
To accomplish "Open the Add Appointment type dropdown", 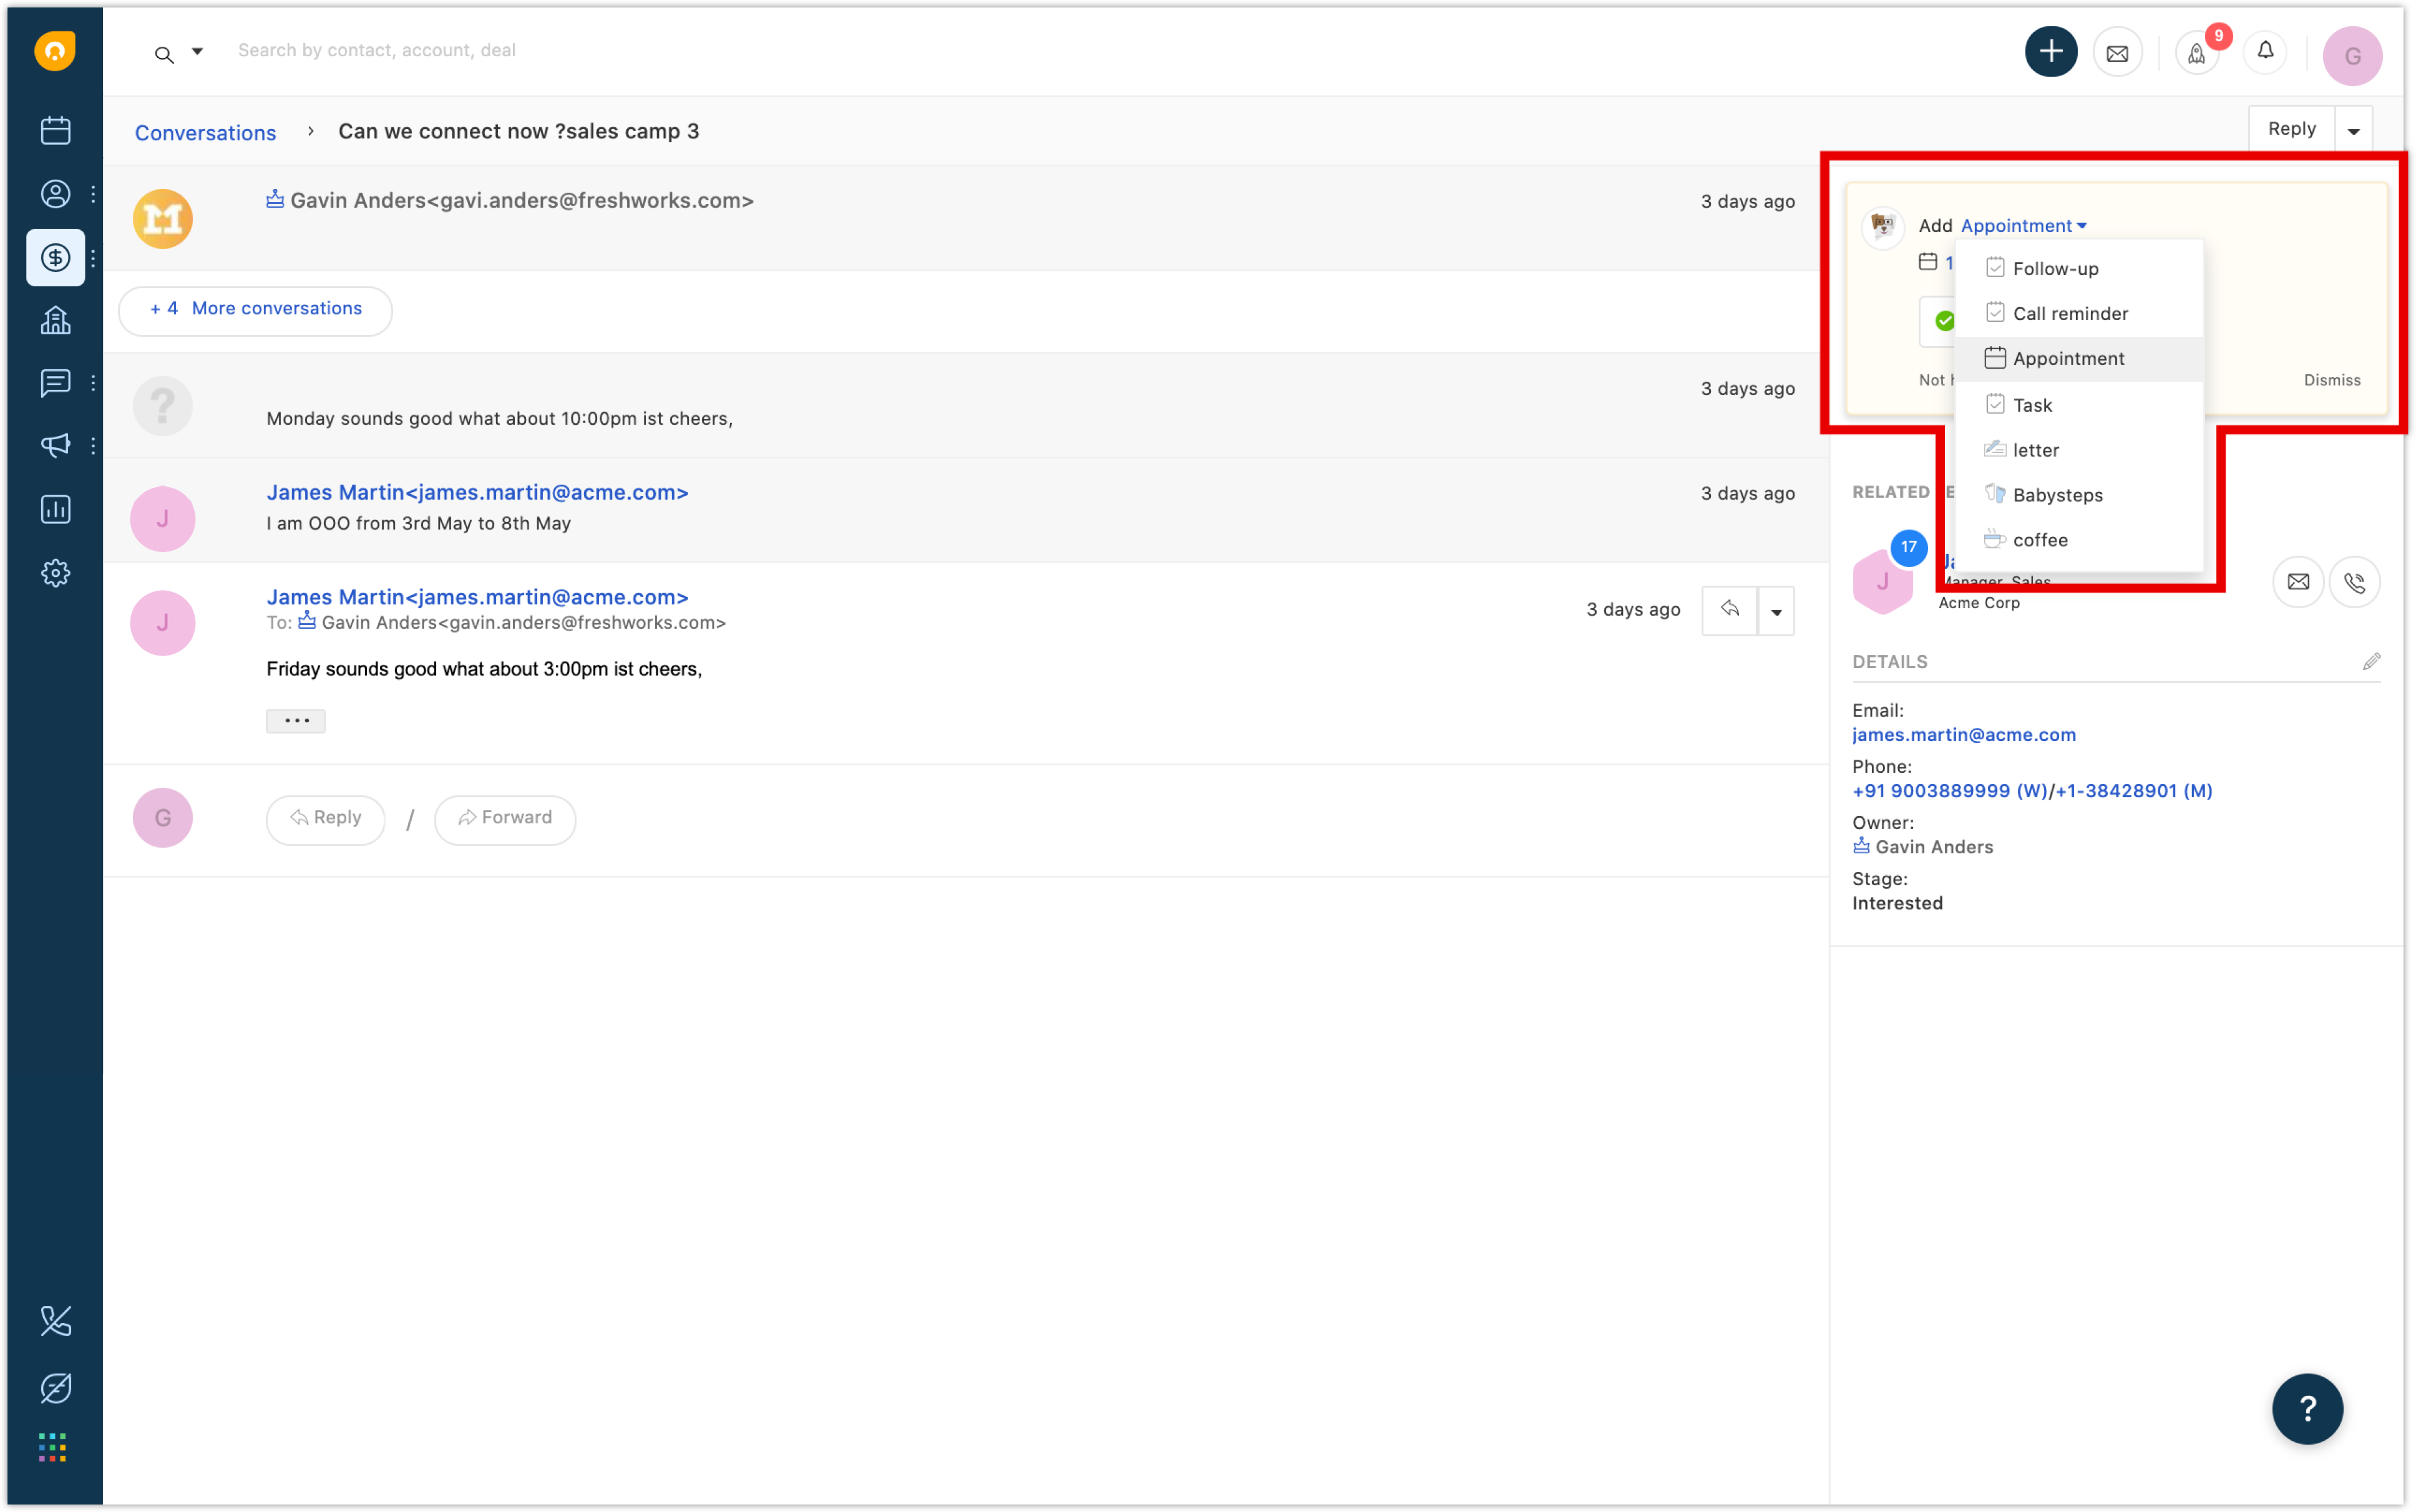I will [x=2023, y=226].
